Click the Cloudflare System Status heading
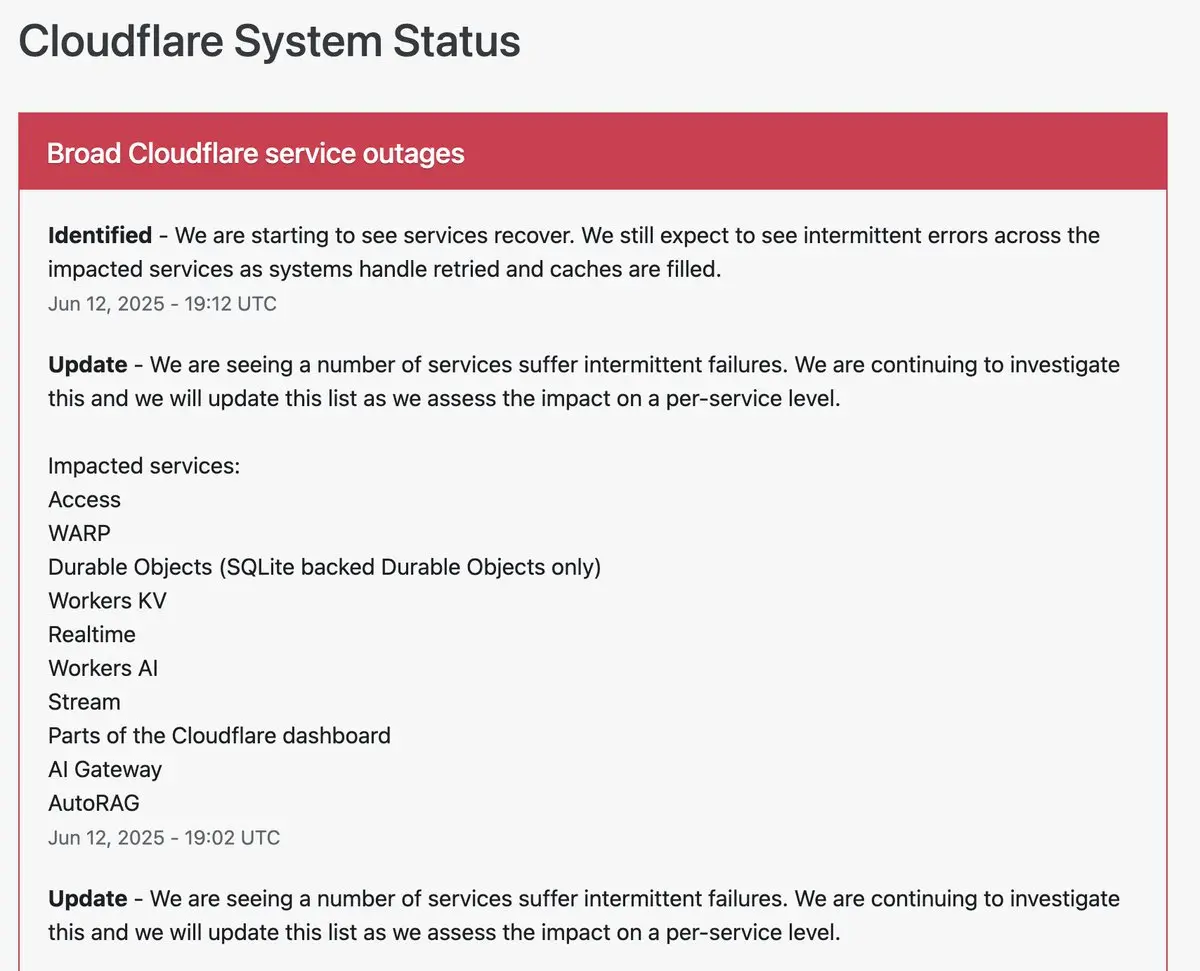The height and width of the screenshot is (971, 1200). coord(269,42)
